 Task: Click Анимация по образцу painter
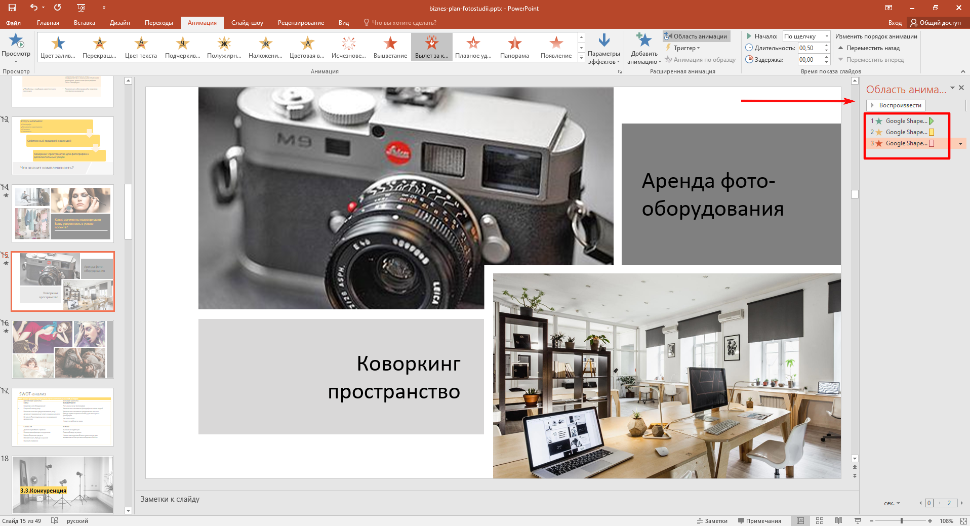pyautogui.click(x=700, y=59)
